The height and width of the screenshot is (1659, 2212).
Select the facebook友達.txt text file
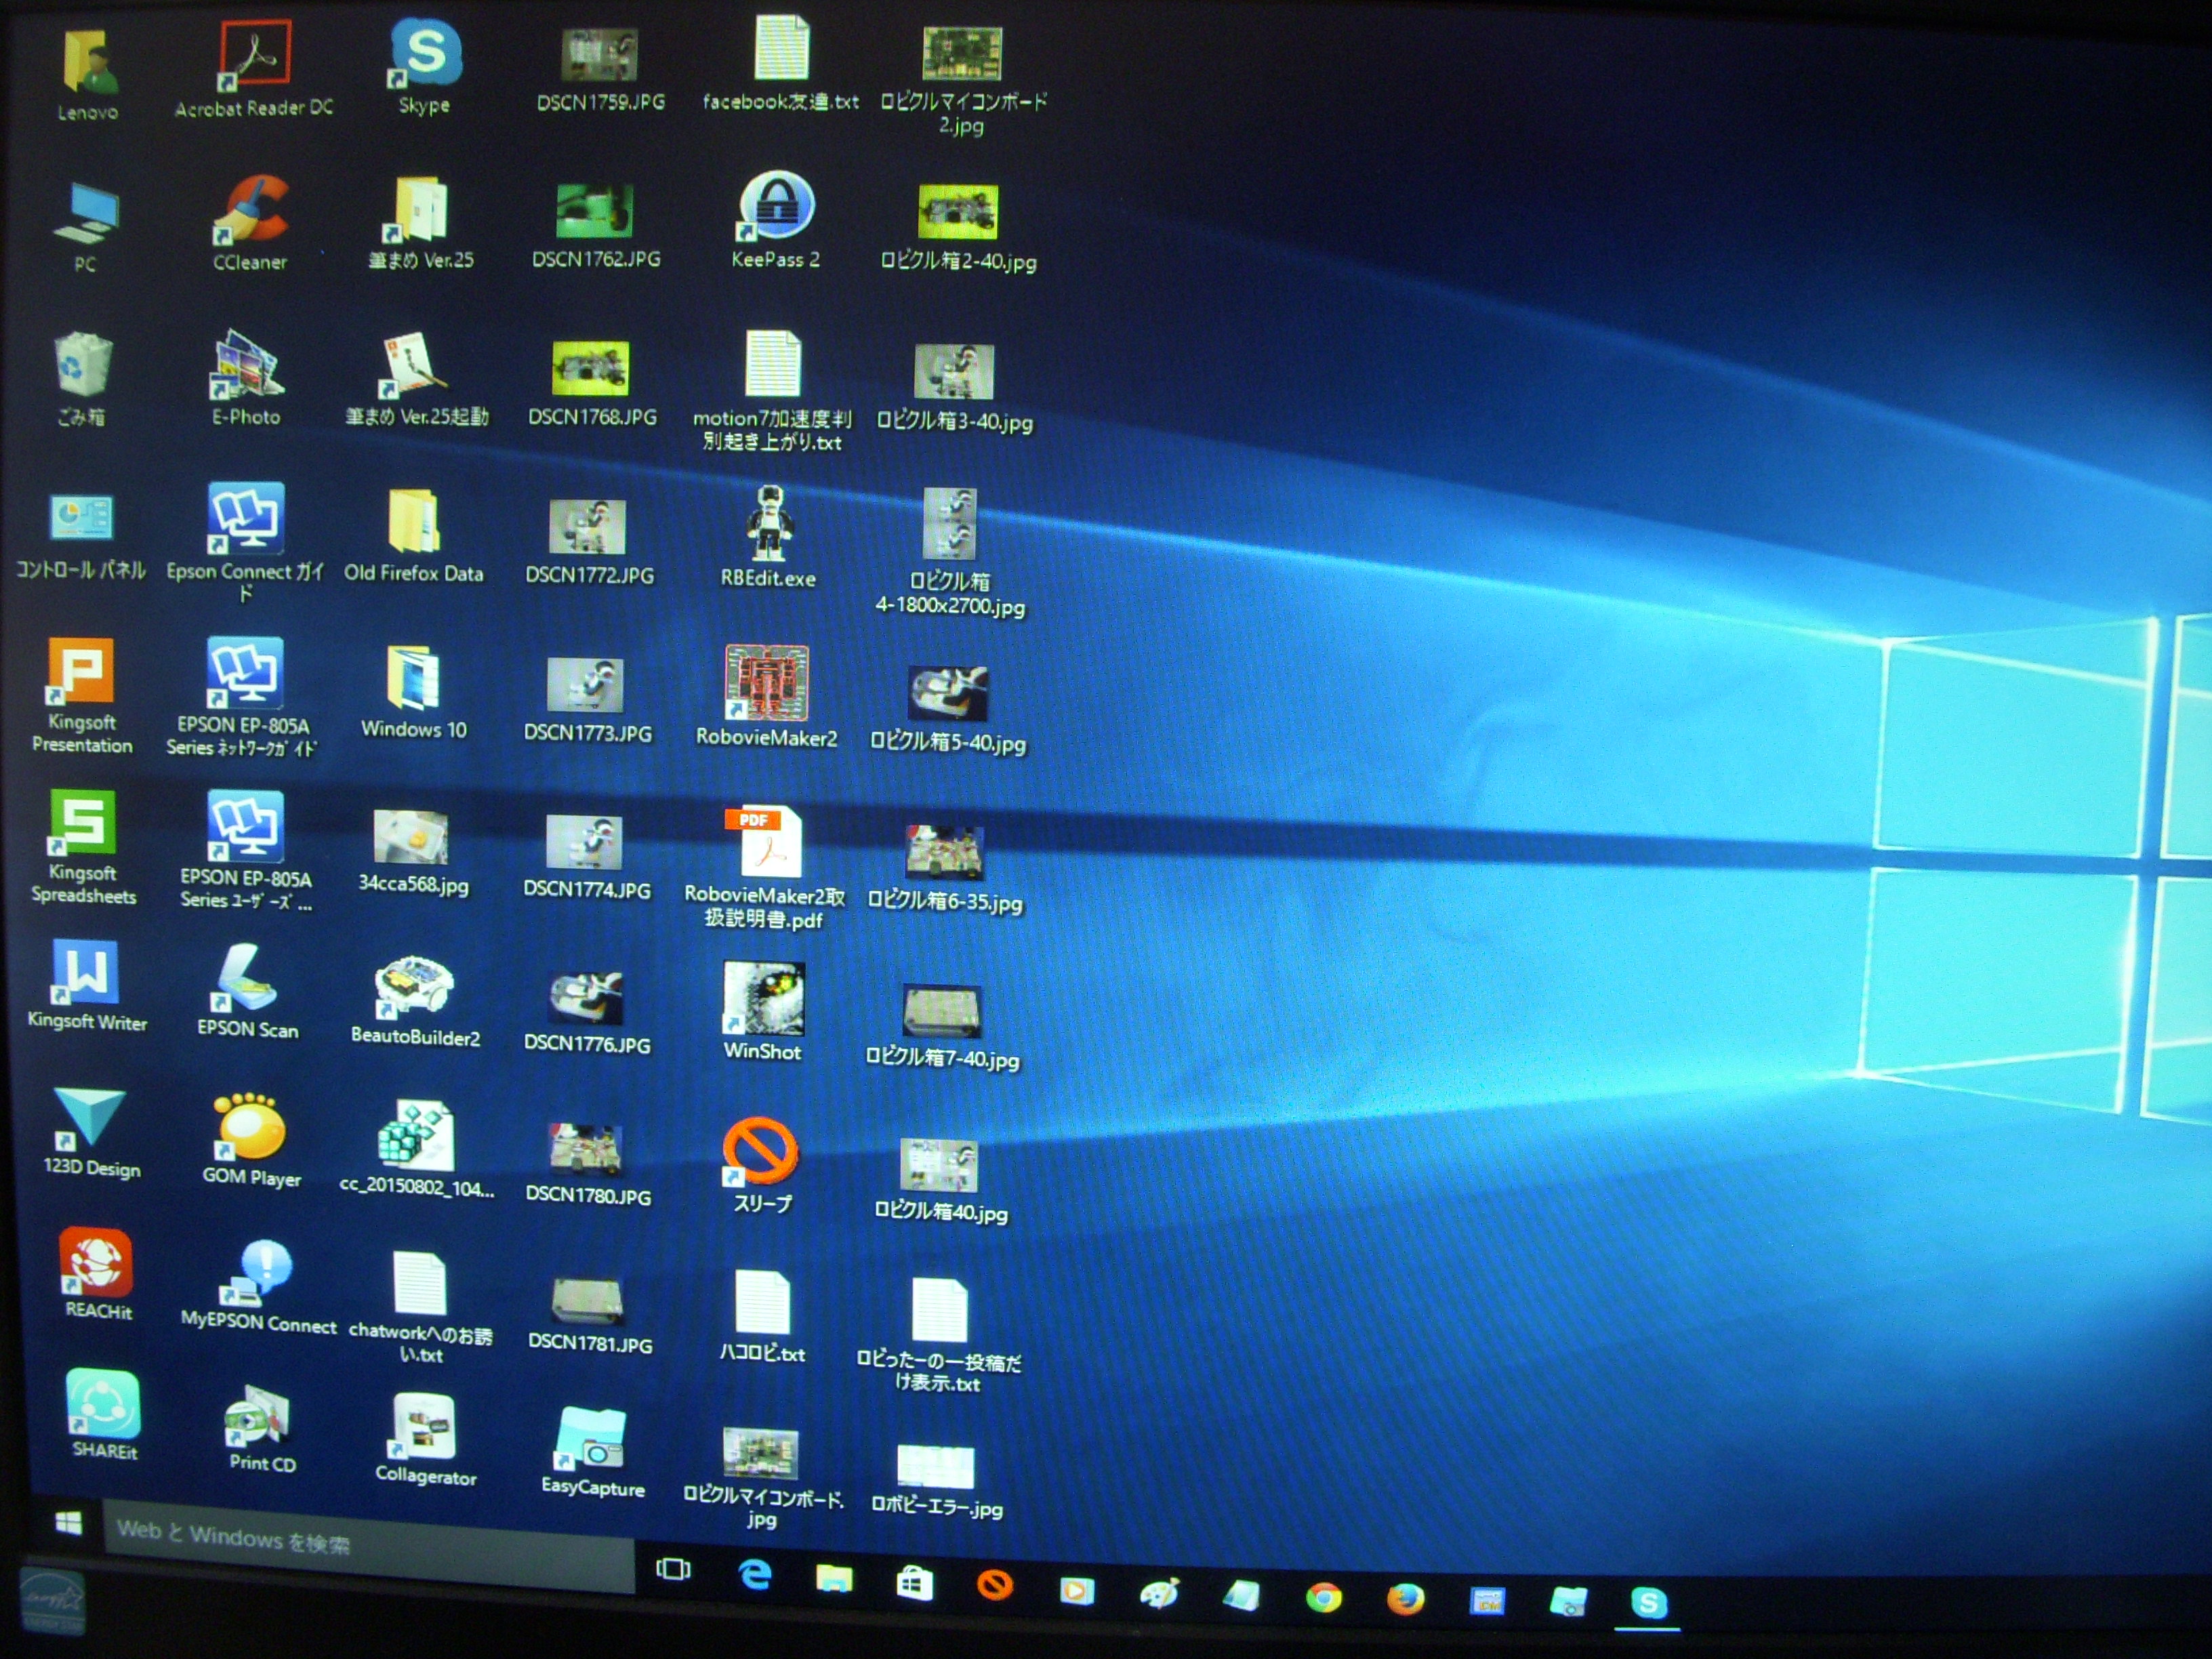[x=781, y=50]
